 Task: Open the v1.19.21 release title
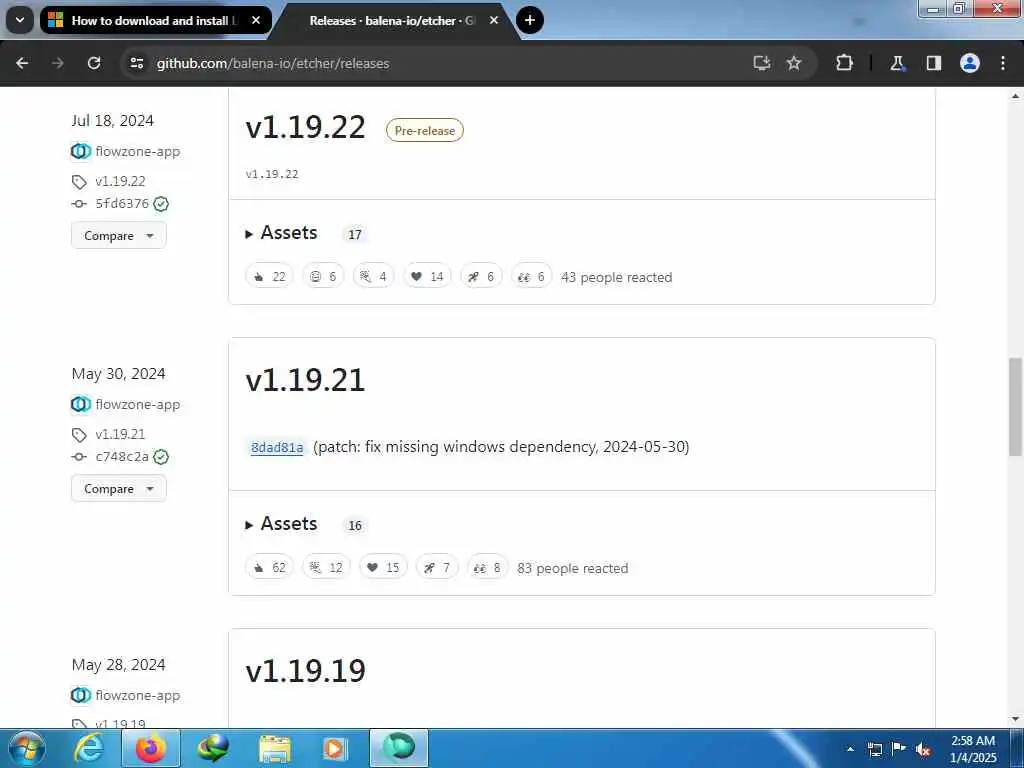tap(305, 380)
